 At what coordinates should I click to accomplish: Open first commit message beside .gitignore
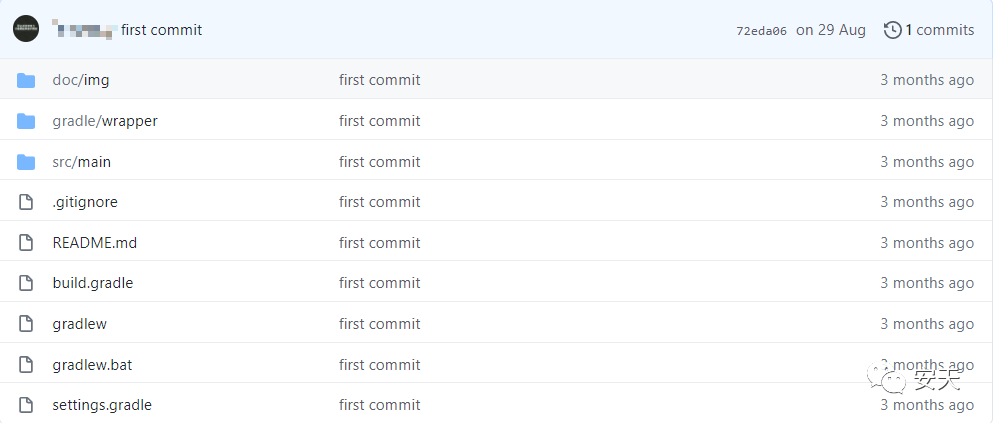point(379,202)
